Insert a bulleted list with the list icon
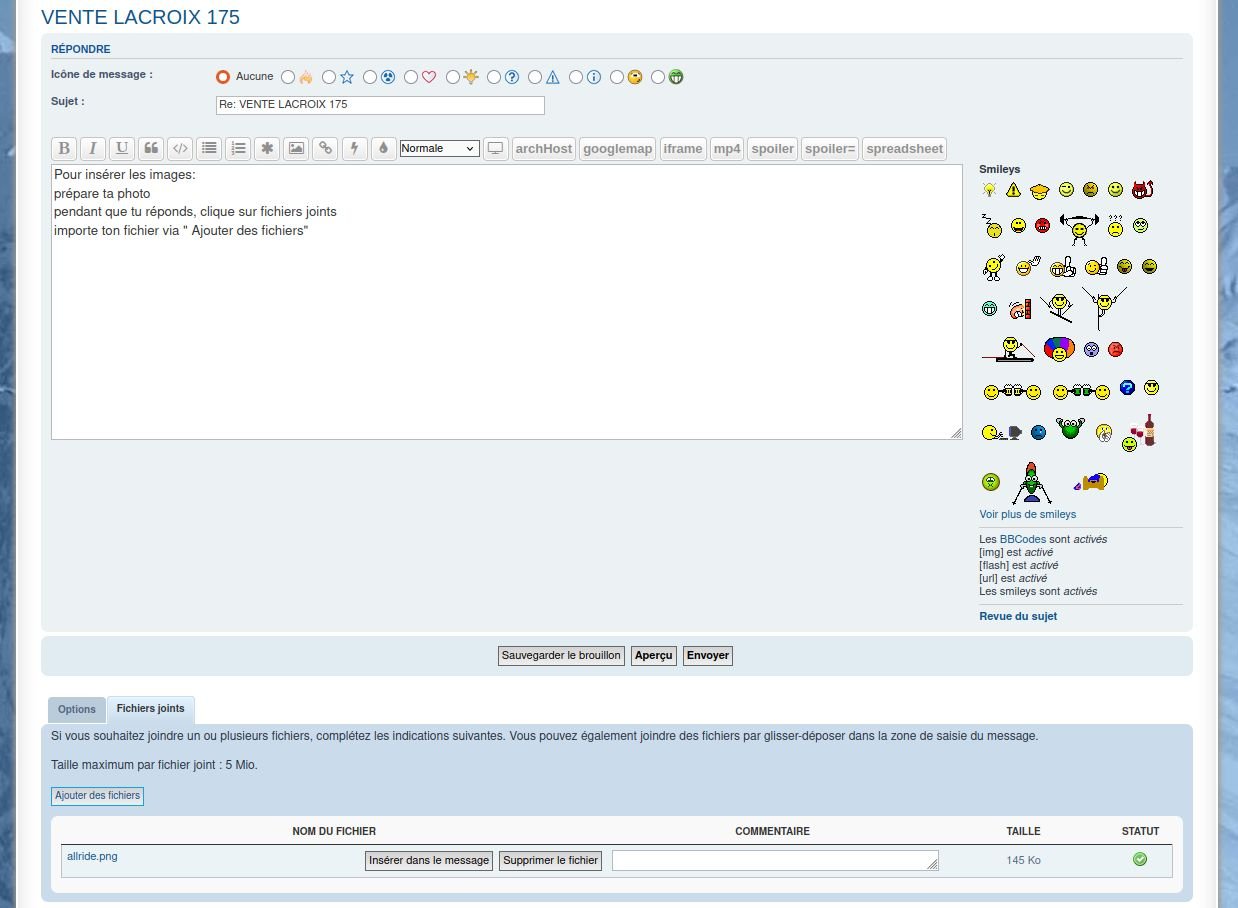 coord(209,149)
